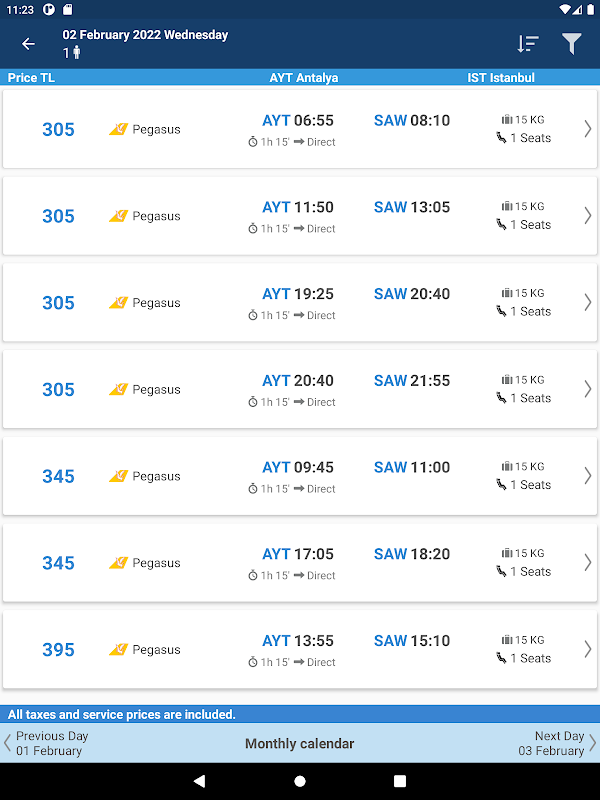
Task: Open the filter funnel icon
Action: 571,44
